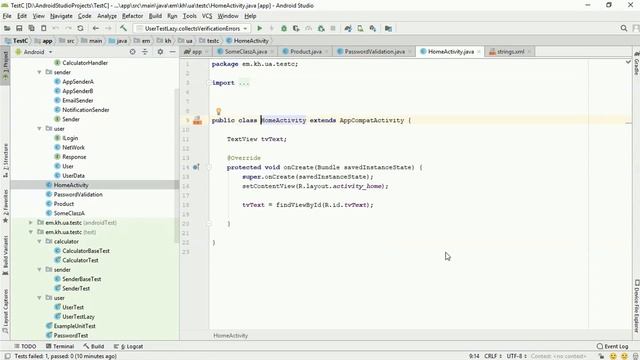
Task: Click the Search Everywhere magnifier icon
Action: [624, 29]
